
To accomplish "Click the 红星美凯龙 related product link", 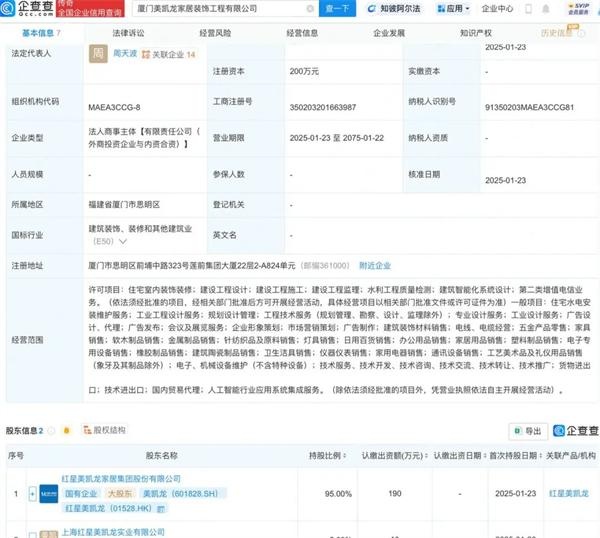I will point(569,494).
